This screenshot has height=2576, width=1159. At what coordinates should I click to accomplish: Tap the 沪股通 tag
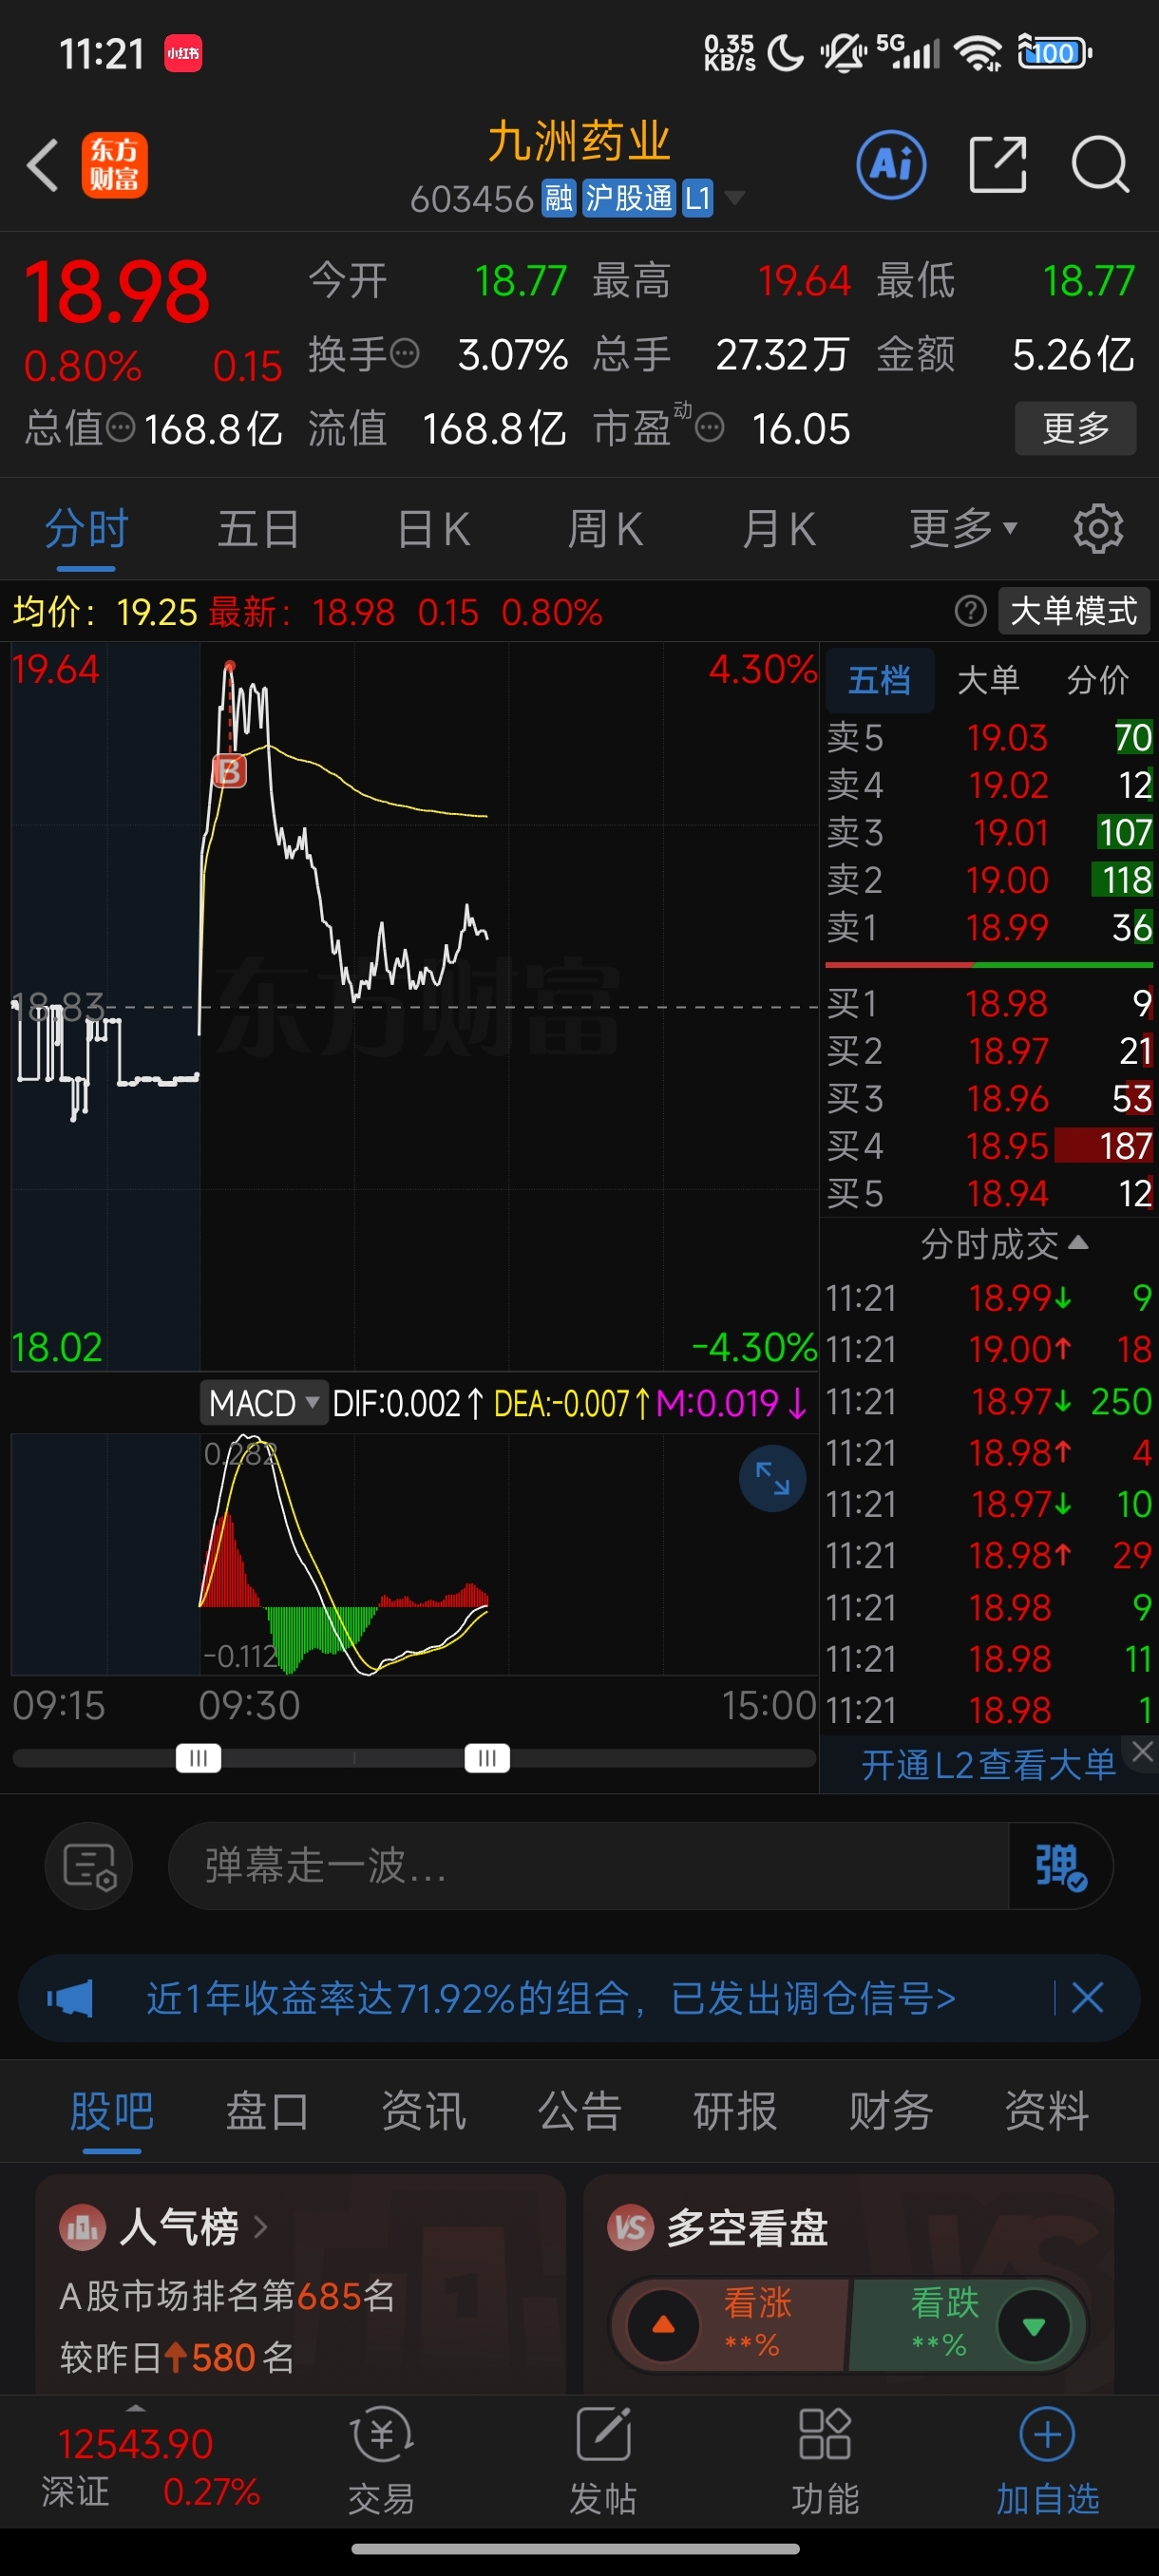(629, 198)
